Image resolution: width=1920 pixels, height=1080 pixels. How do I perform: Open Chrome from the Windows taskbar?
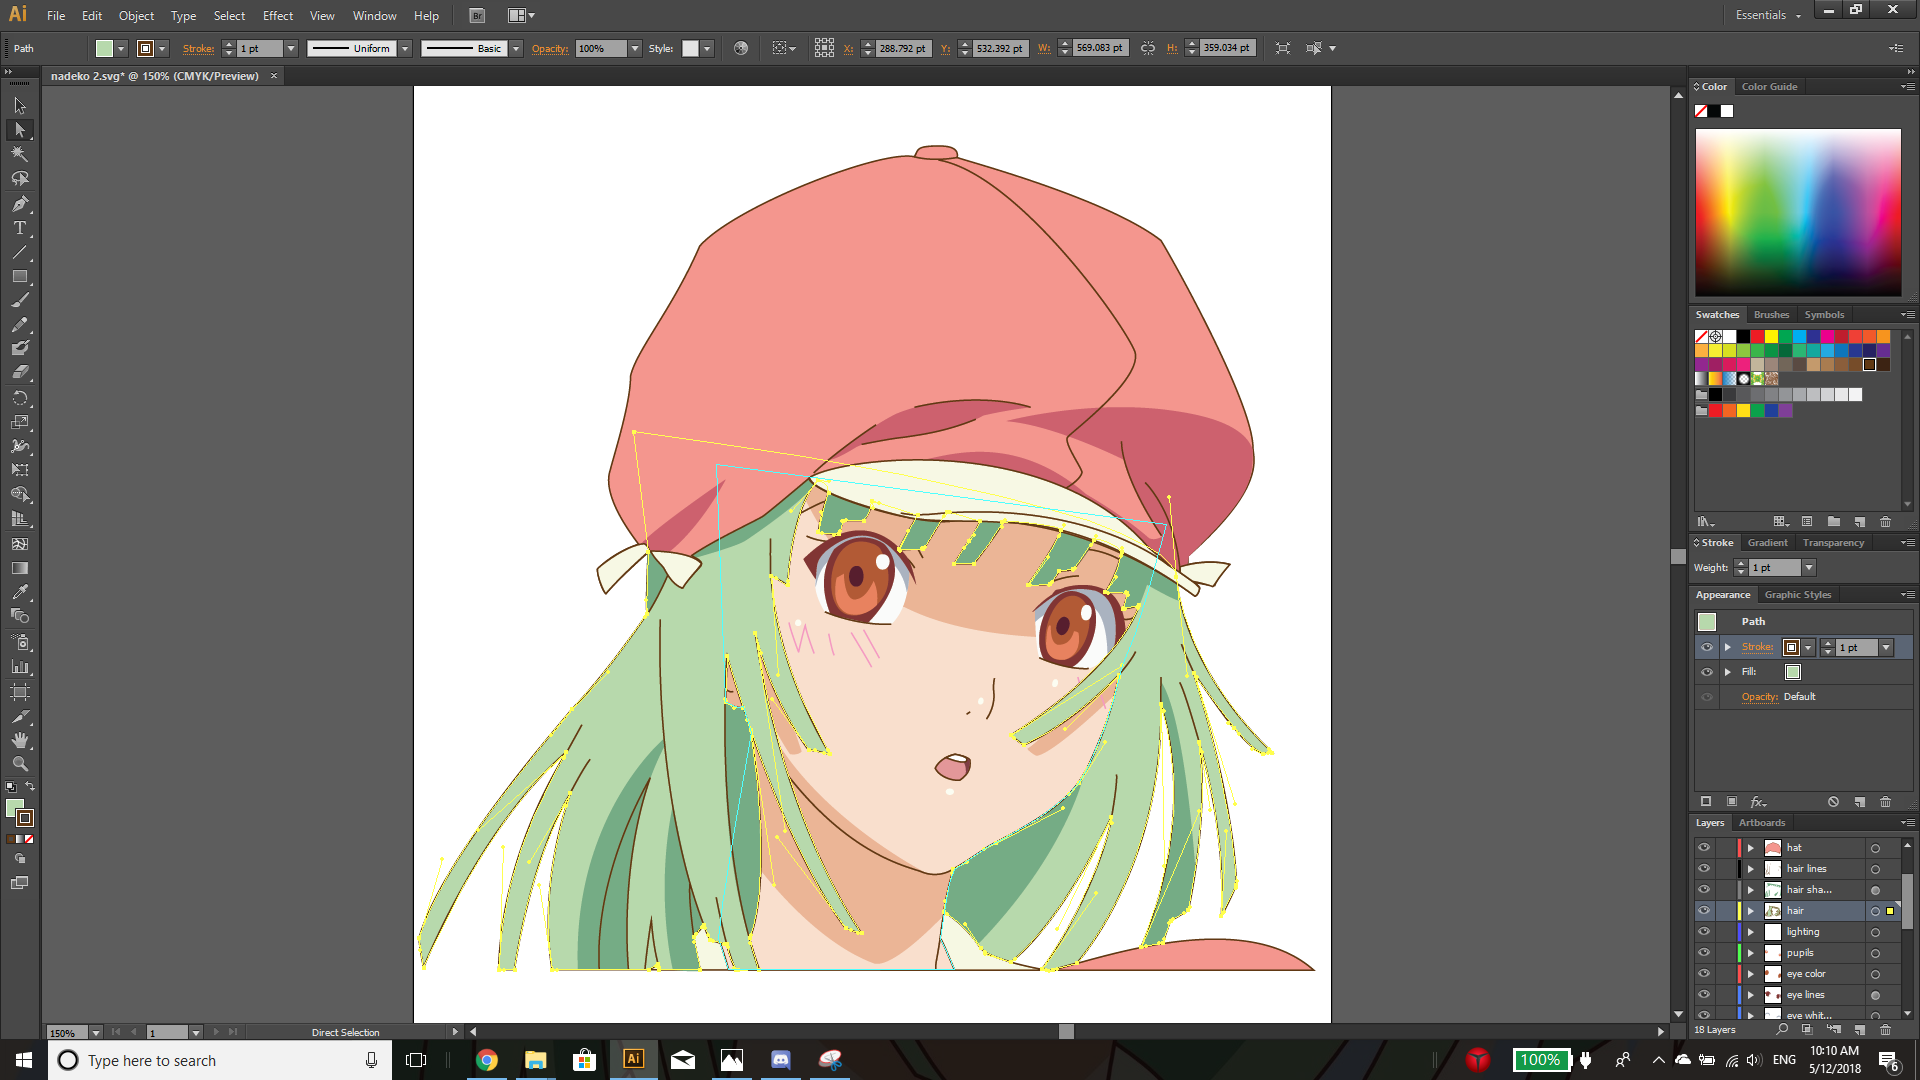(x=487, y=1060)
